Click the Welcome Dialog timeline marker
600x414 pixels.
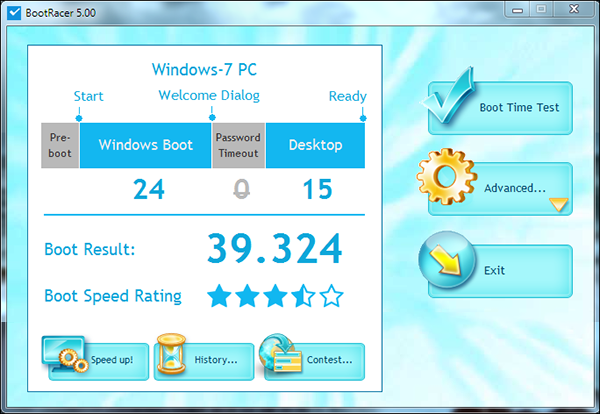pos(212,117)
